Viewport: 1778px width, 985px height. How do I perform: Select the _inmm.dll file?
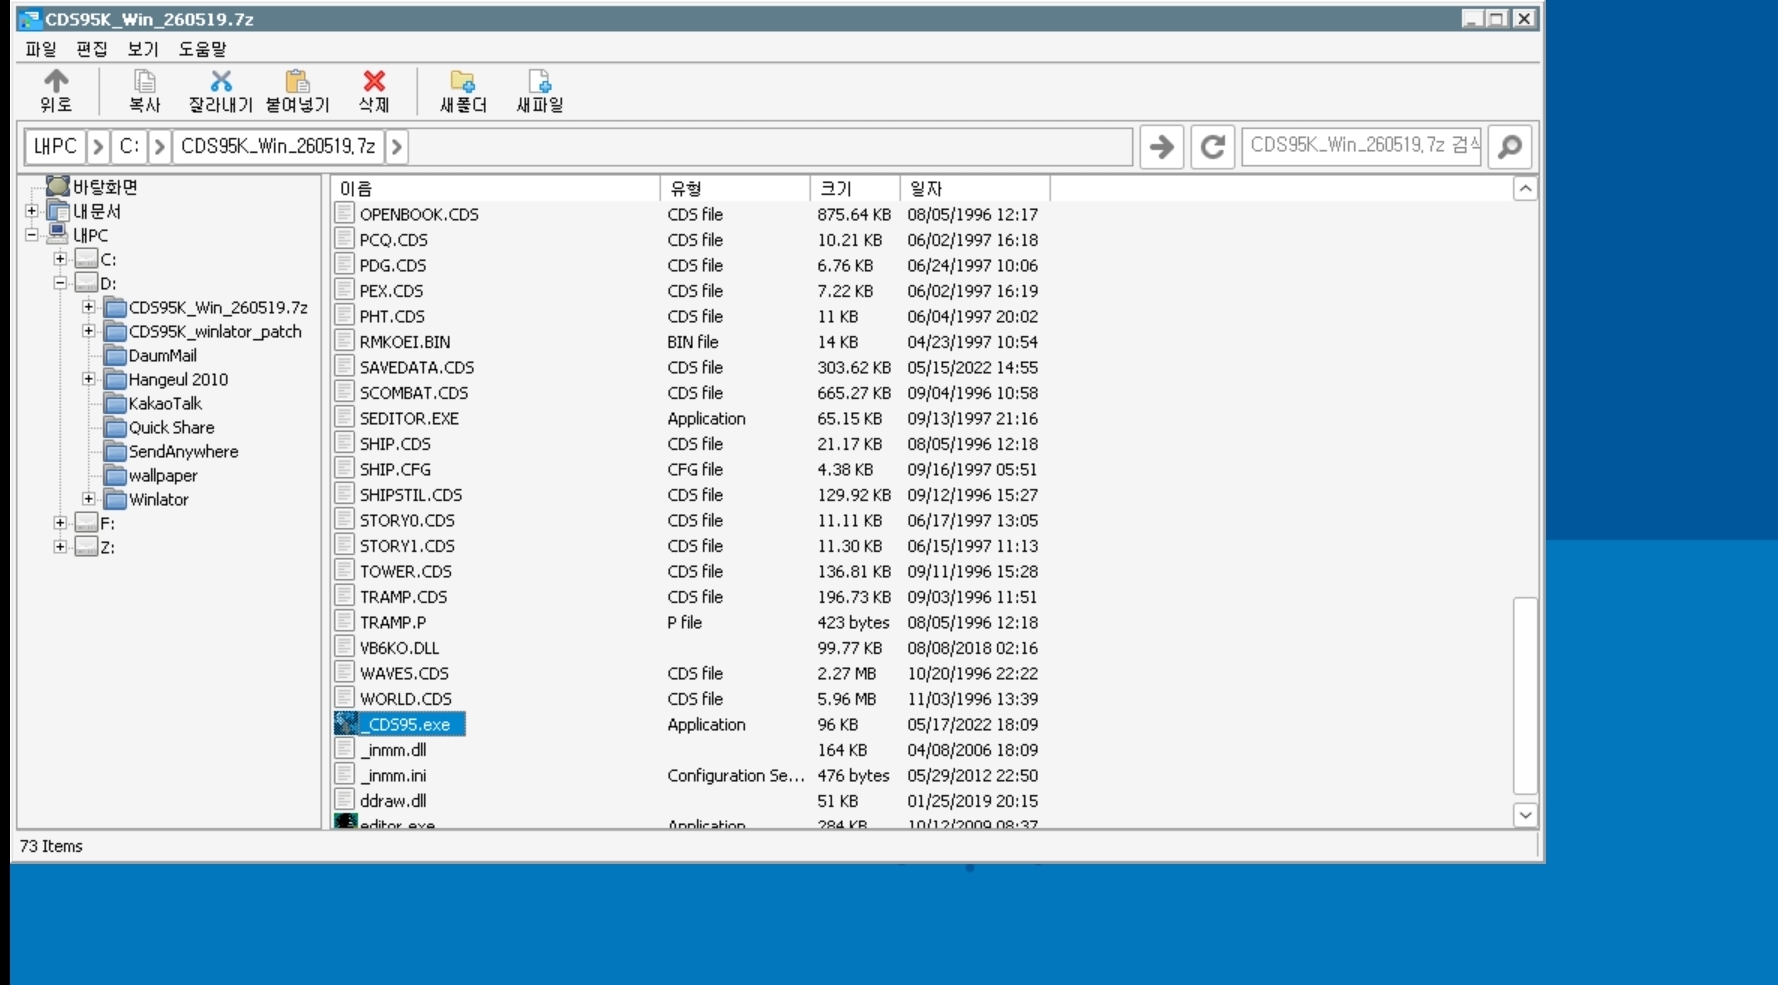coord(393,749)
